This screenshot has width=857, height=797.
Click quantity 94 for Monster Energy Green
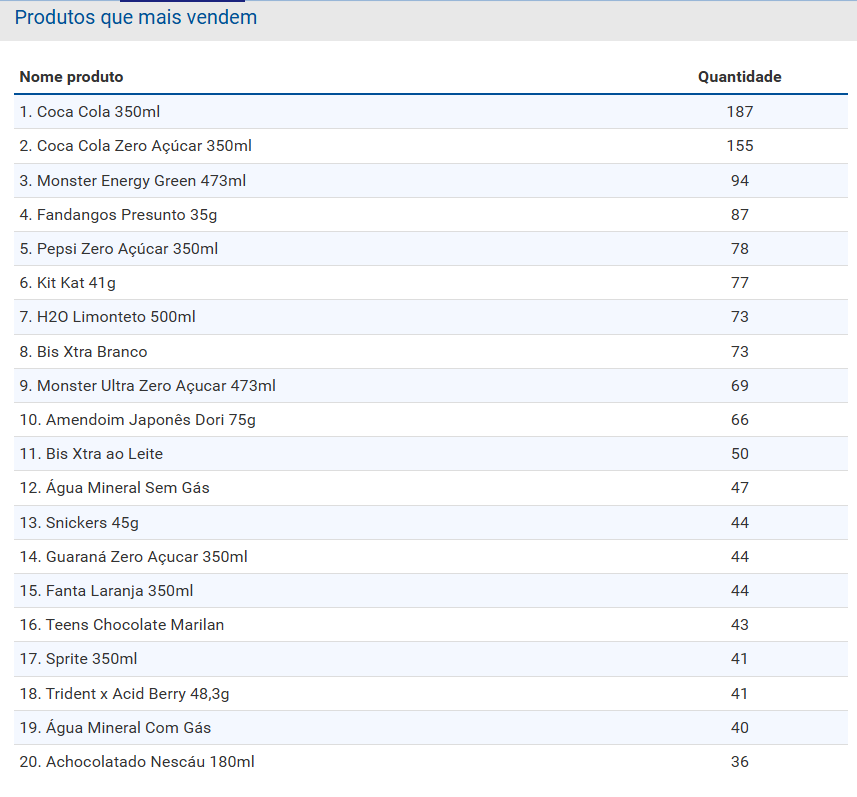(740, 181)
